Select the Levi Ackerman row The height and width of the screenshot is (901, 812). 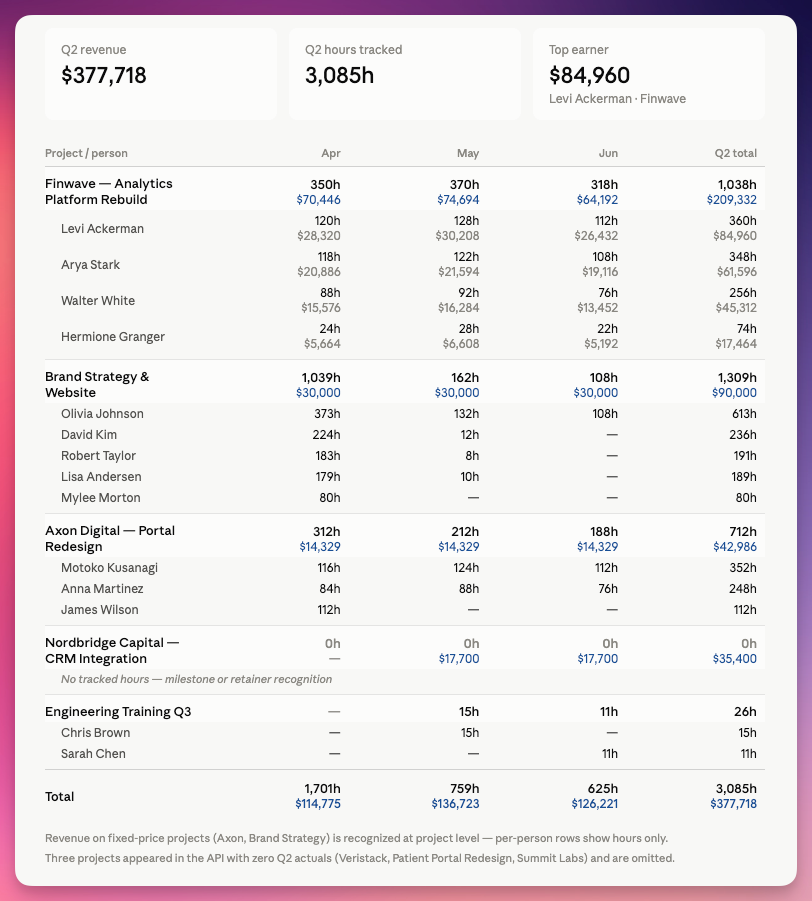pos(405,228)
